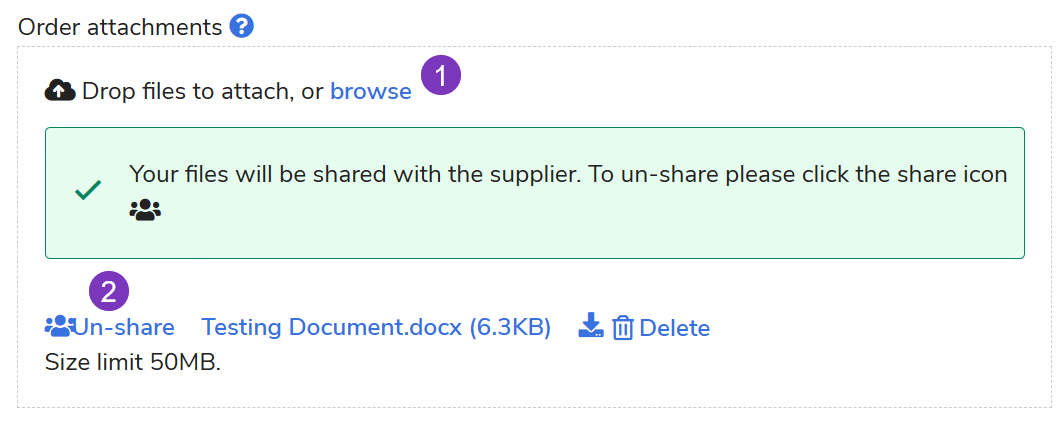Click the cloud upload icon

pyautogui.click(x=60, y=92)
